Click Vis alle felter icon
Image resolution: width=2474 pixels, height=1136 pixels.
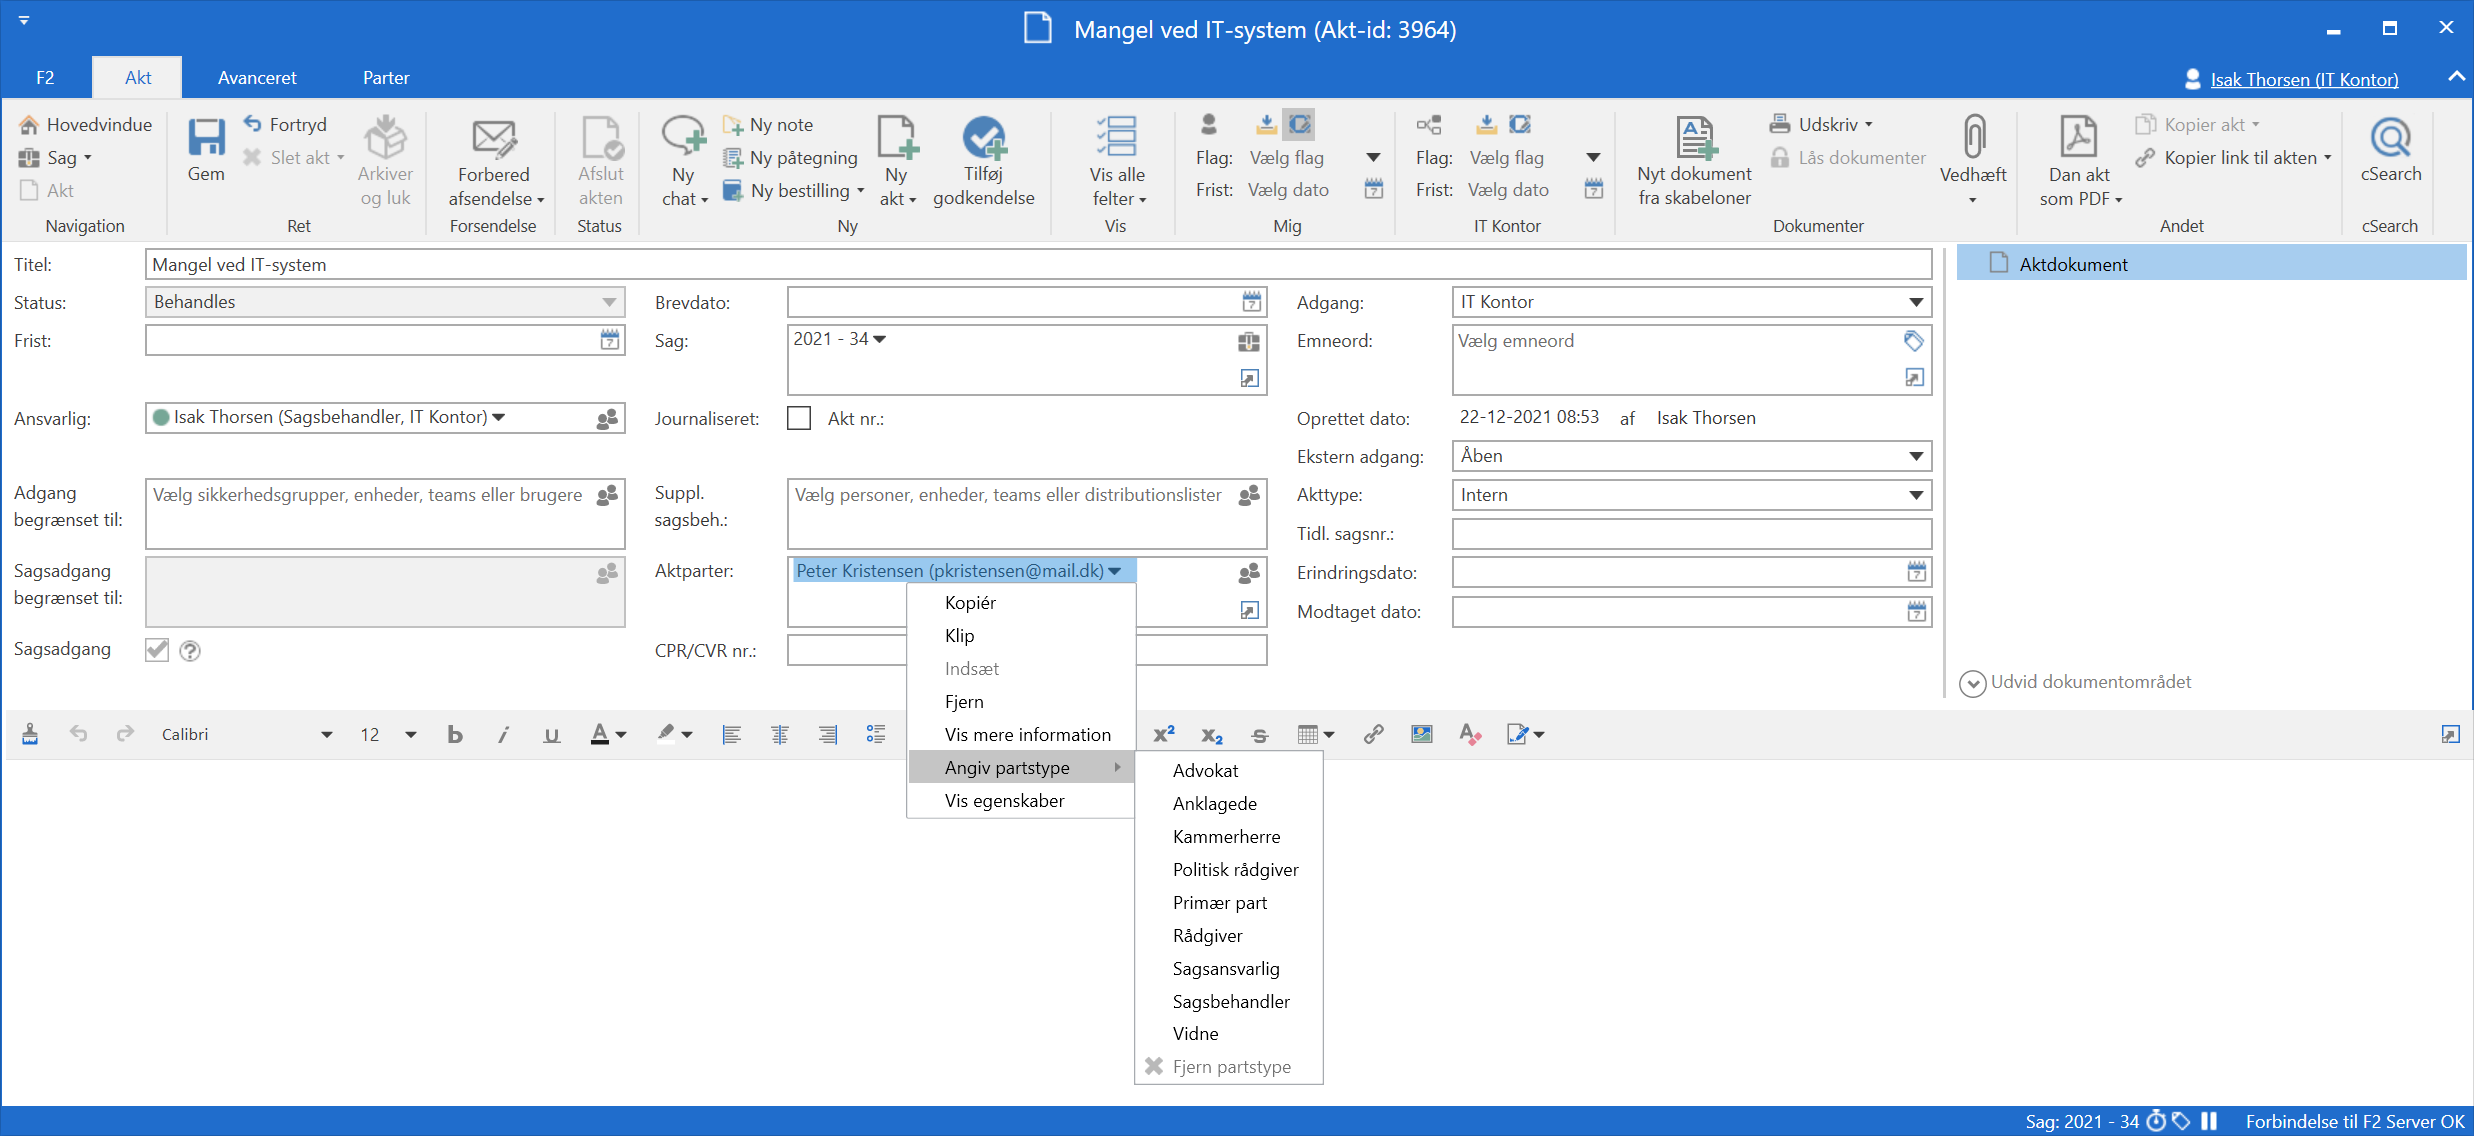click(1117, 137)
